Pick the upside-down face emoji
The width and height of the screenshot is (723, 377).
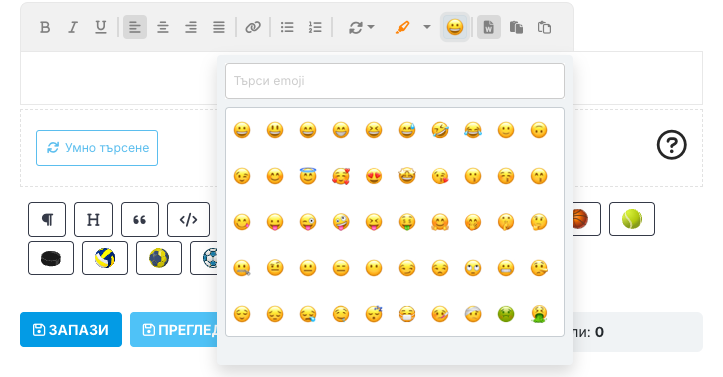539,130
